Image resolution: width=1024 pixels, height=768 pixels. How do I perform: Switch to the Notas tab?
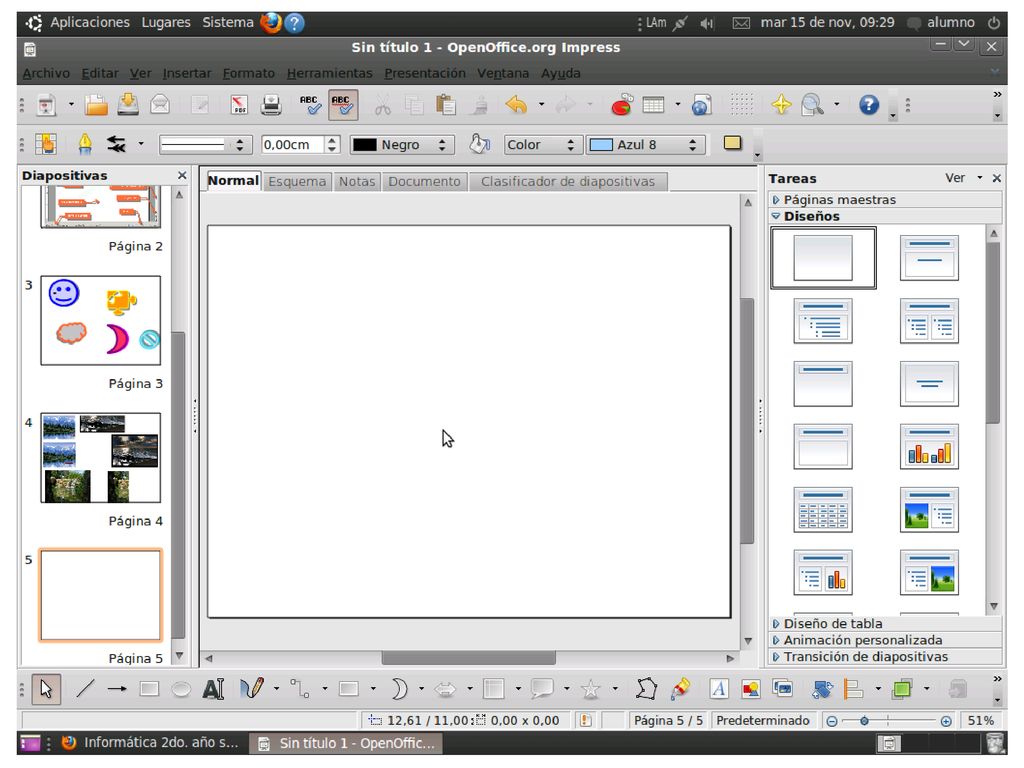357,182
